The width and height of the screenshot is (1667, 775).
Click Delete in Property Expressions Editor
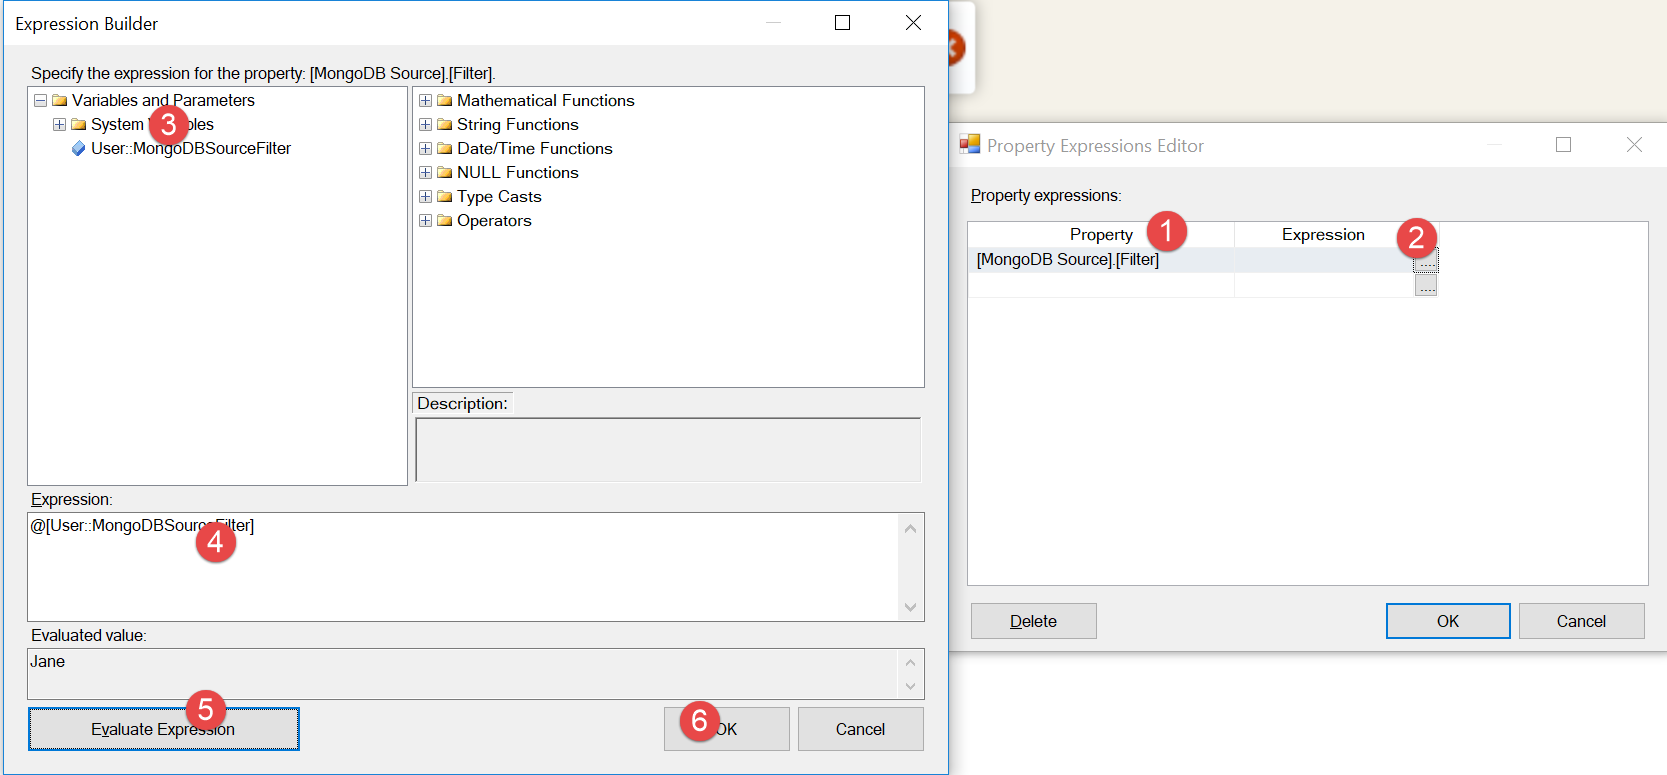click(1034, 621)
